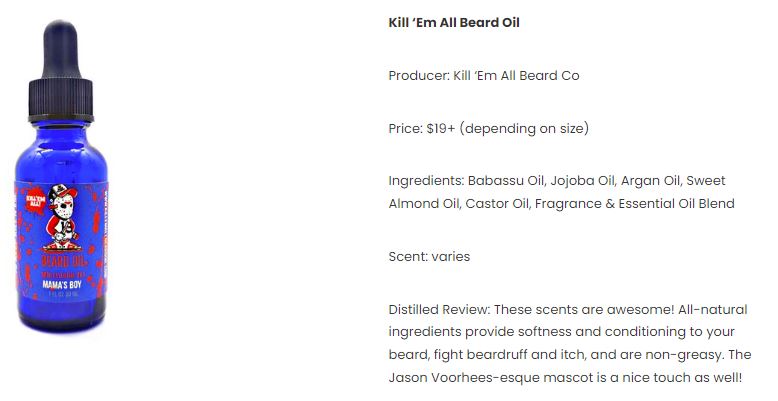The image size is (778, 401).
Task: Click the blue beard oil bottle image
Action: tap(61, 176)
